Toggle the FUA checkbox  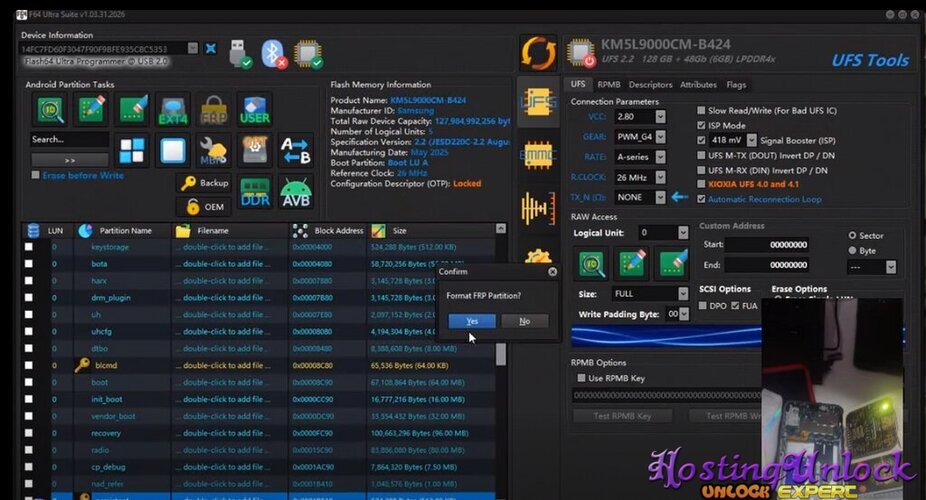pyautogui.click(x=735, y=305)
